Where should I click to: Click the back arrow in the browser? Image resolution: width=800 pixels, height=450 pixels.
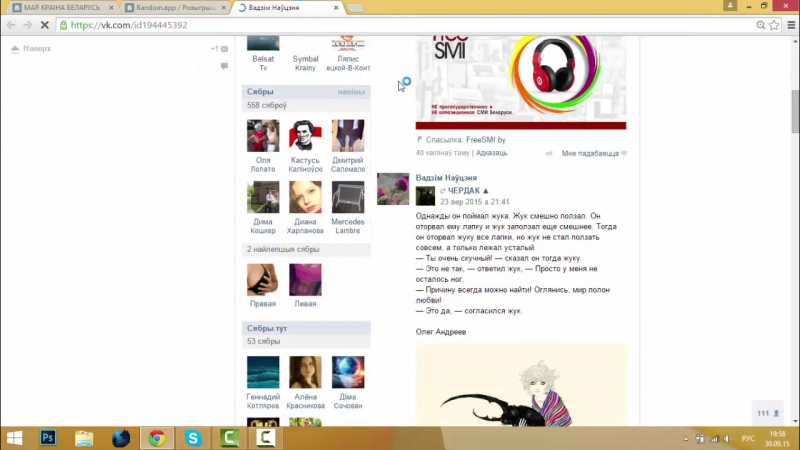[11, 25]
